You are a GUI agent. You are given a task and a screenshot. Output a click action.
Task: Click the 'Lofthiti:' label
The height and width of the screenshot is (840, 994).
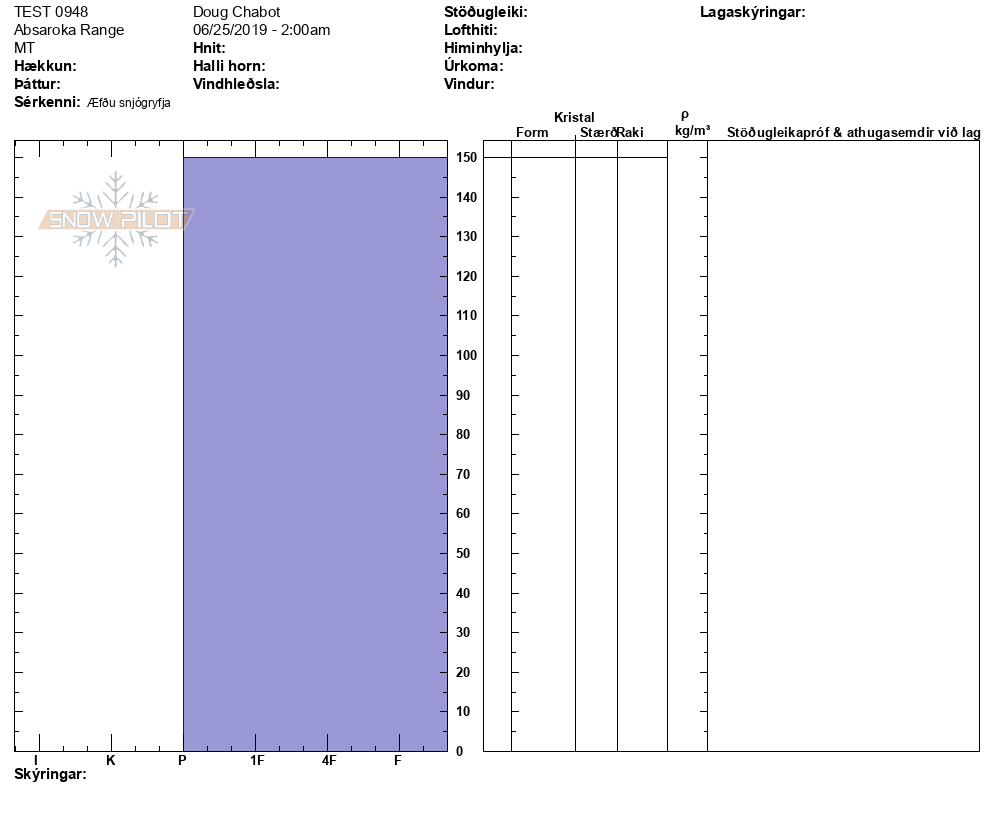pyautogui.click(x=470, y=30)
